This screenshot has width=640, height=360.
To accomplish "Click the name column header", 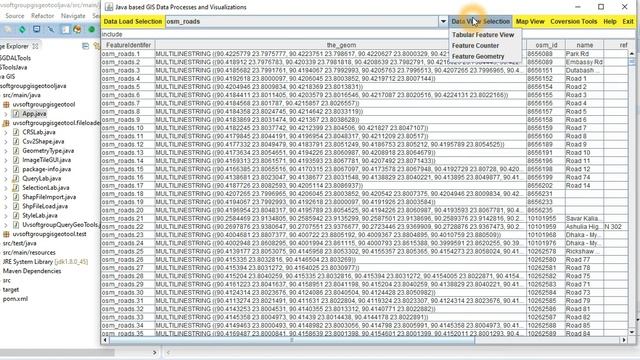I will coord(584,45).
